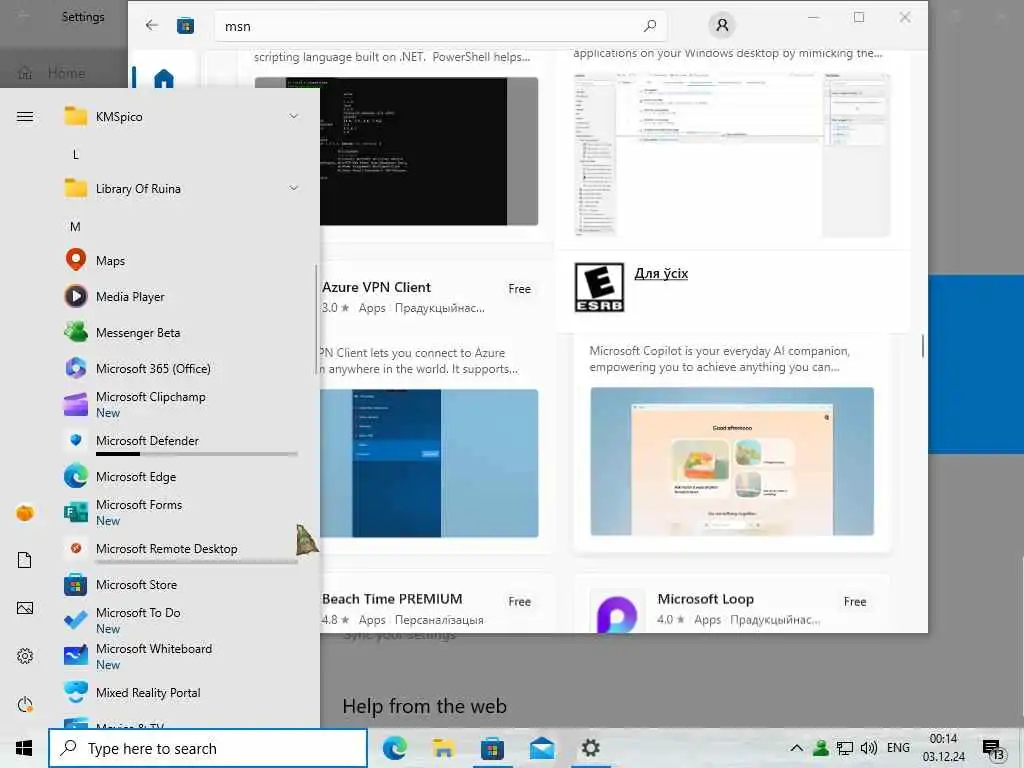Image resolution: width=1024 pixels, height=768 pixels.
Task: Click Home in the Settings window
Action: (x=65, y=72)
